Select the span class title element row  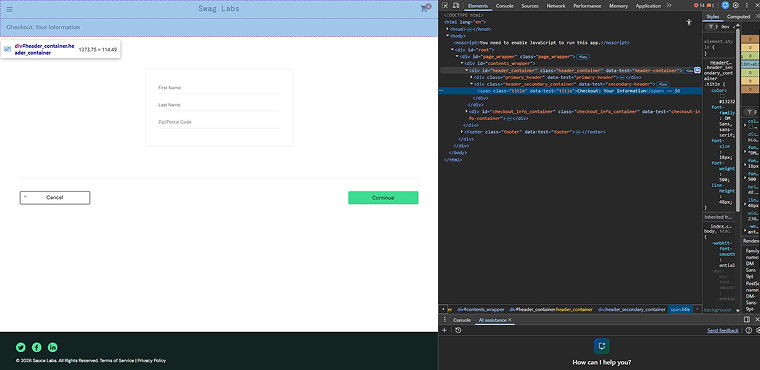click(x=570, y=91)
